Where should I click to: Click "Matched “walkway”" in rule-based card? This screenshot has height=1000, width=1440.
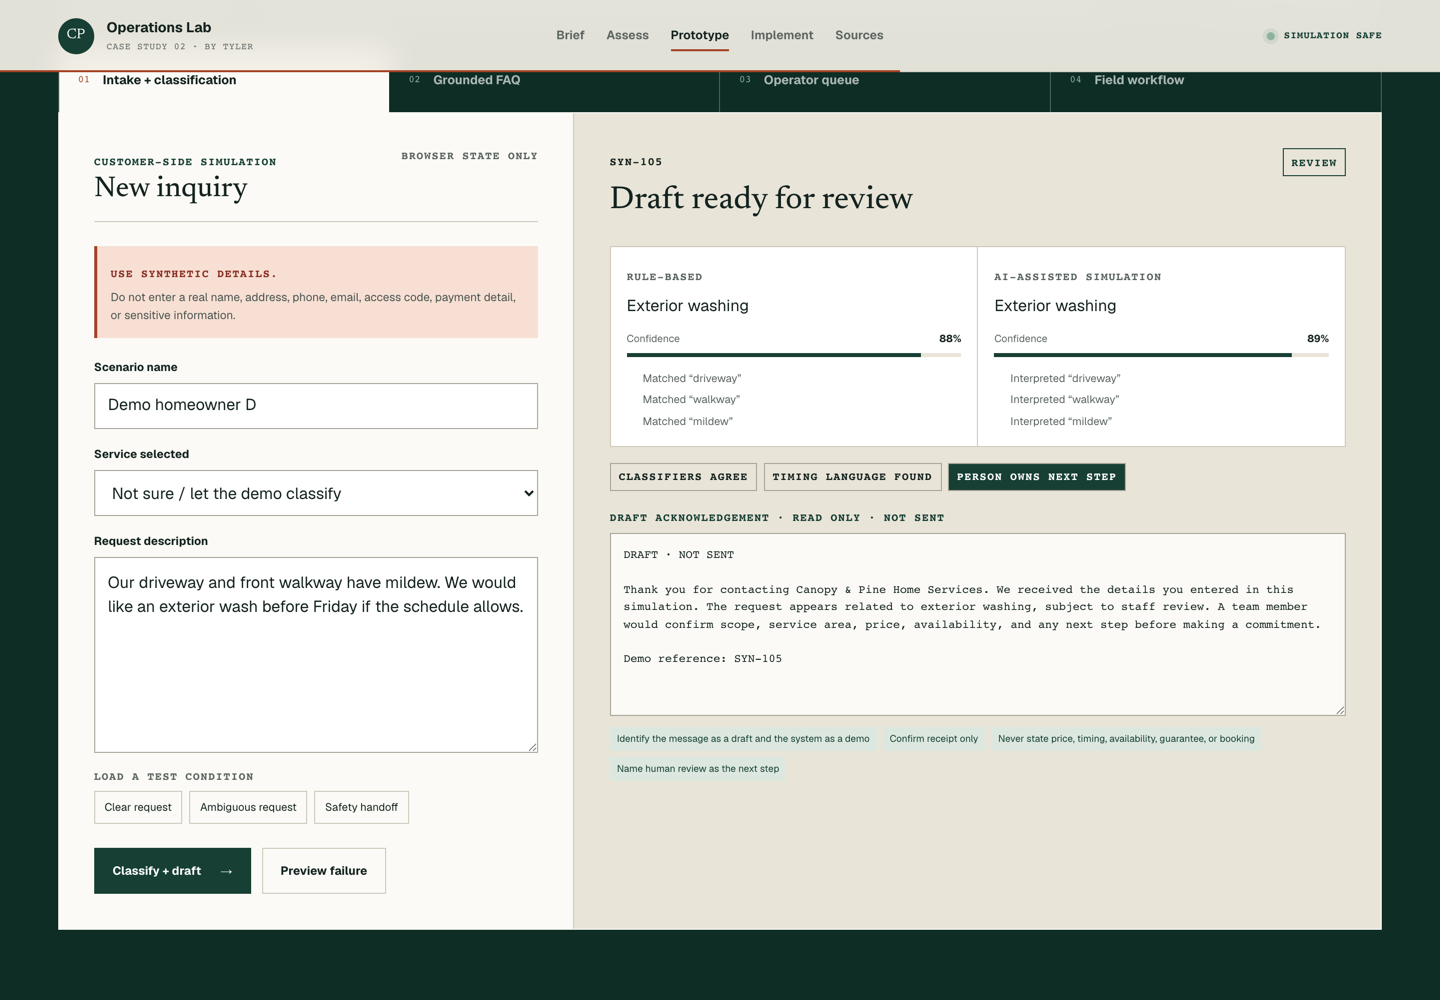tap(691, 399)
